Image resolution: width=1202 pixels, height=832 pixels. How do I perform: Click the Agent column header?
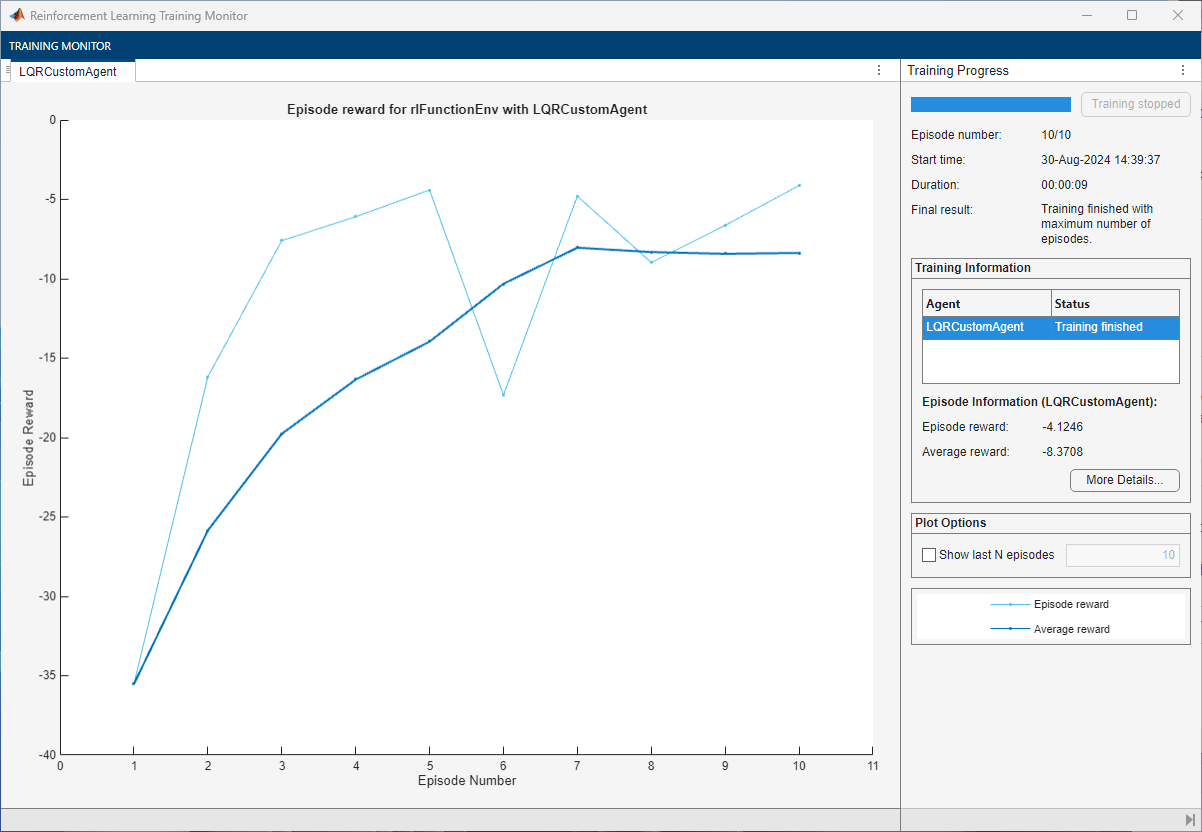coord(987,303)
